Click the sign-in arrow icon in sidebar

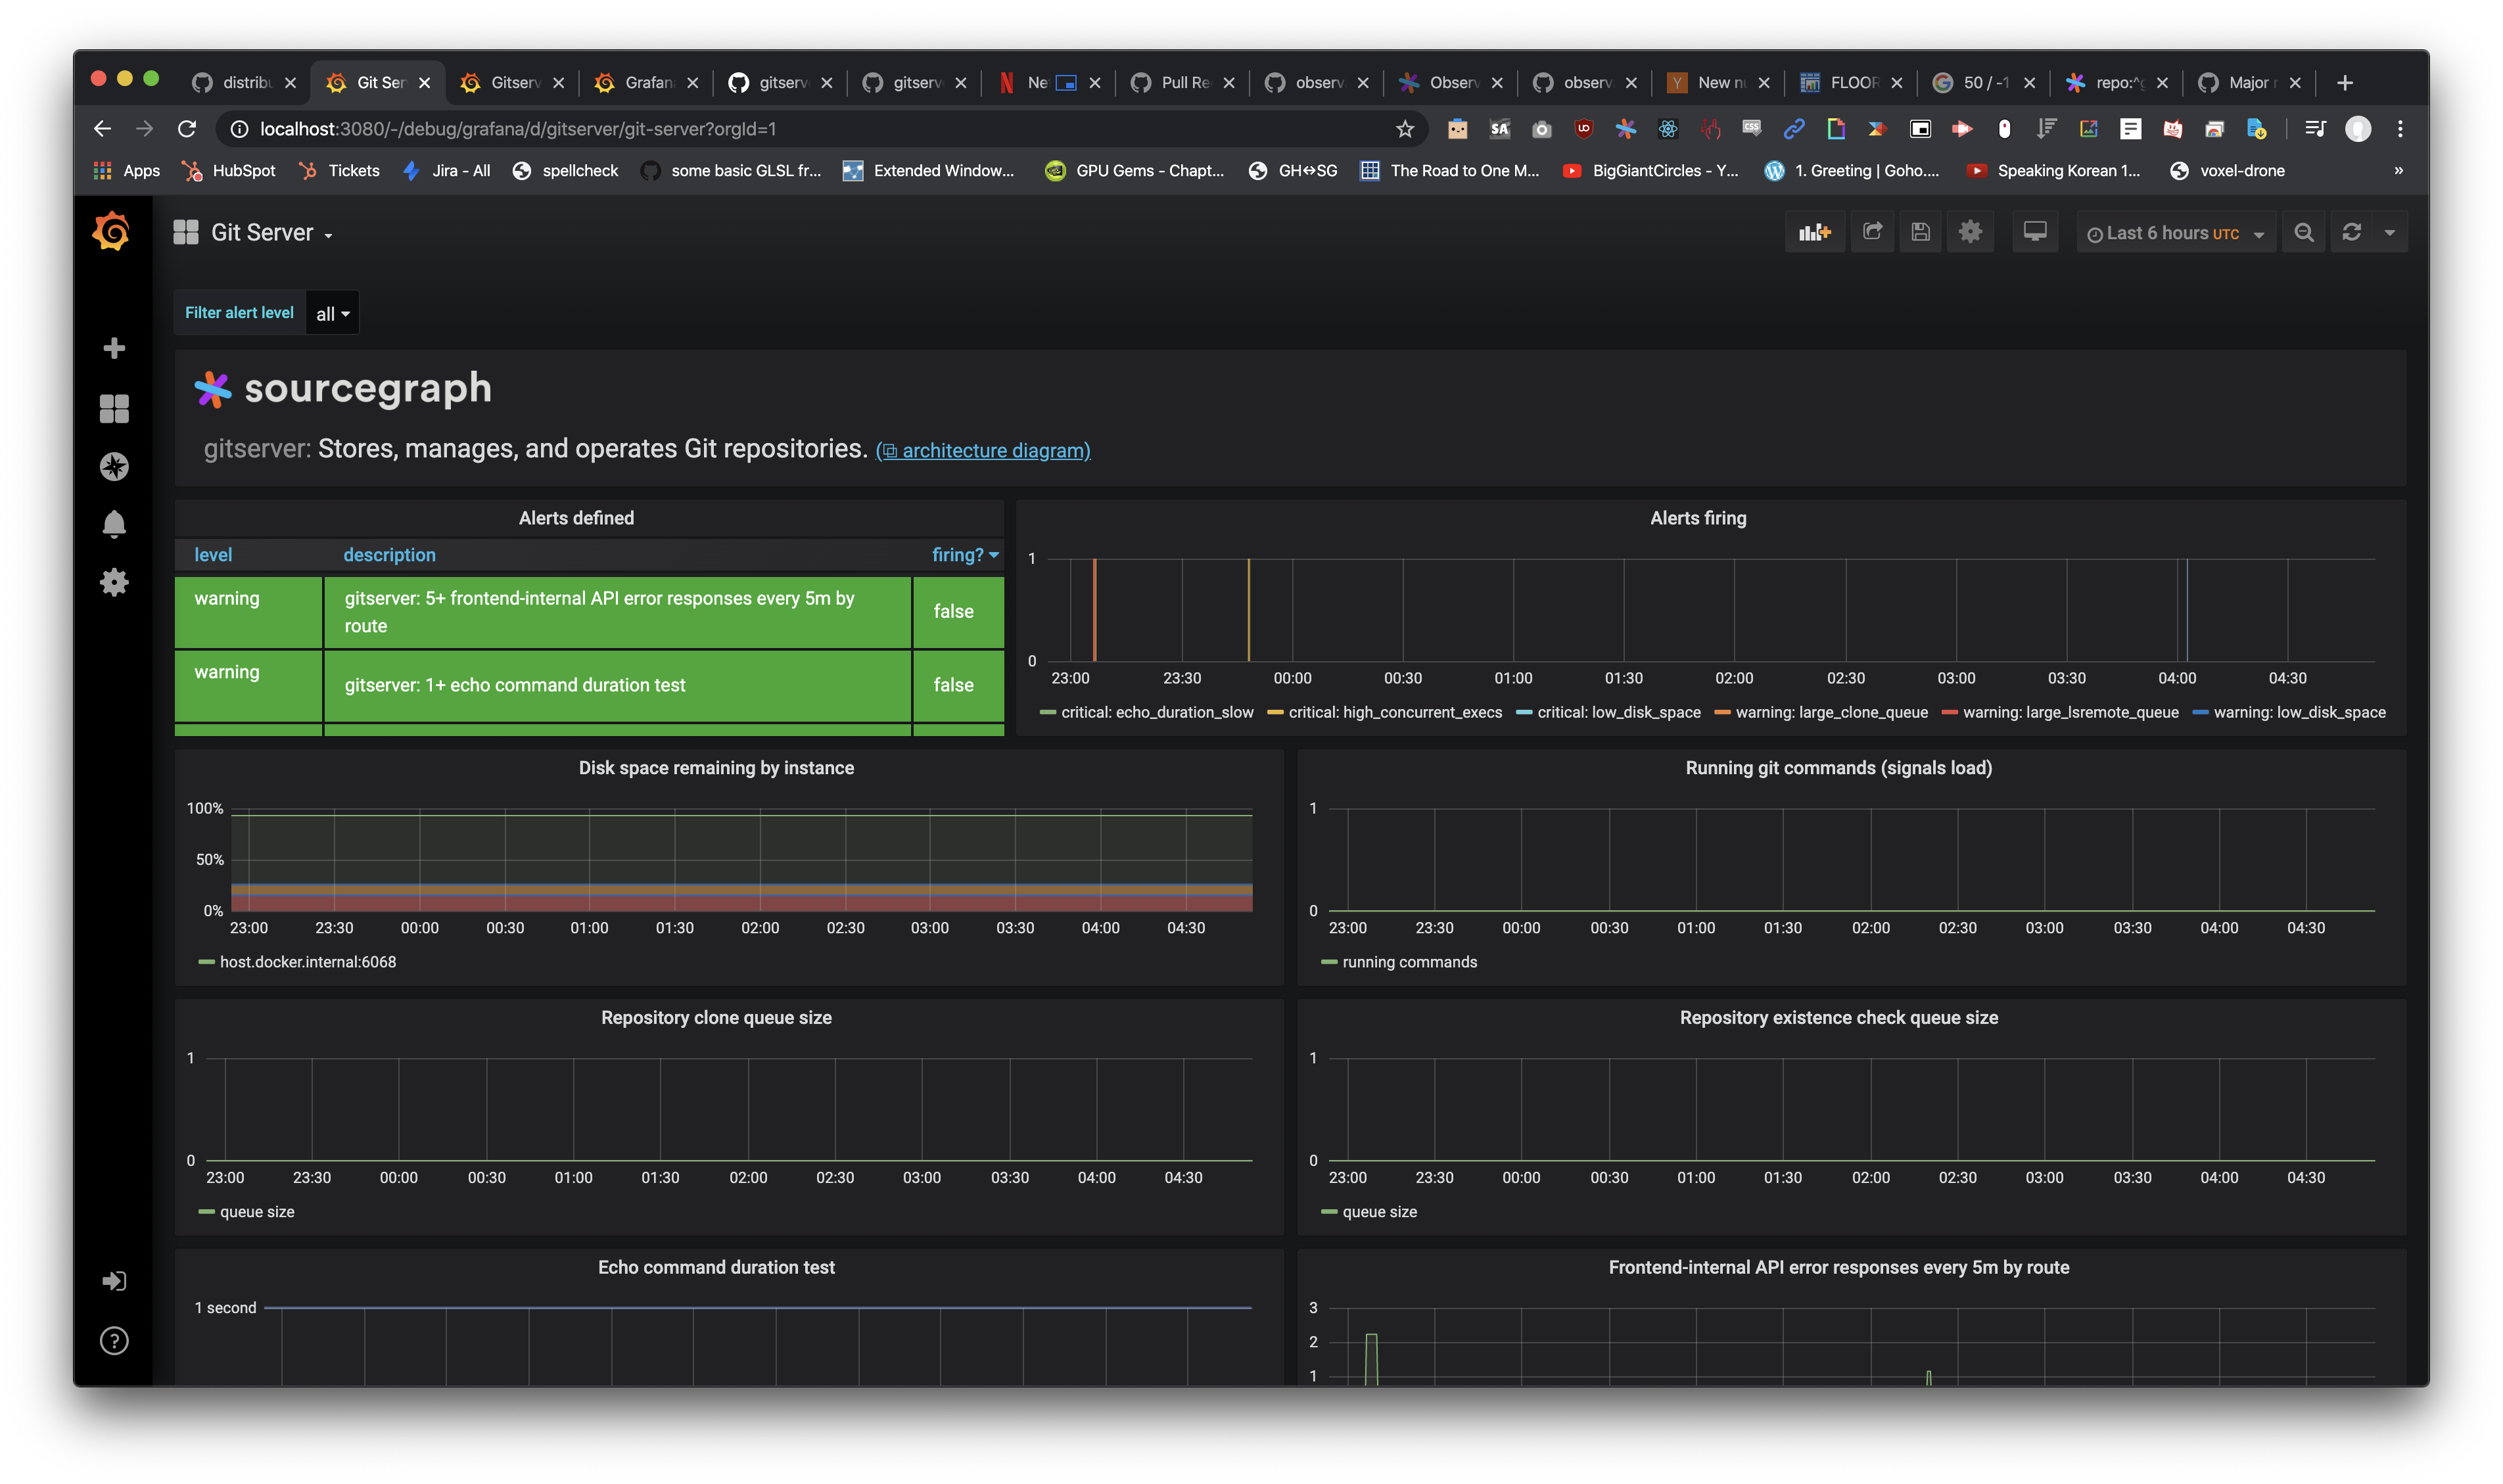[114, 1281]
